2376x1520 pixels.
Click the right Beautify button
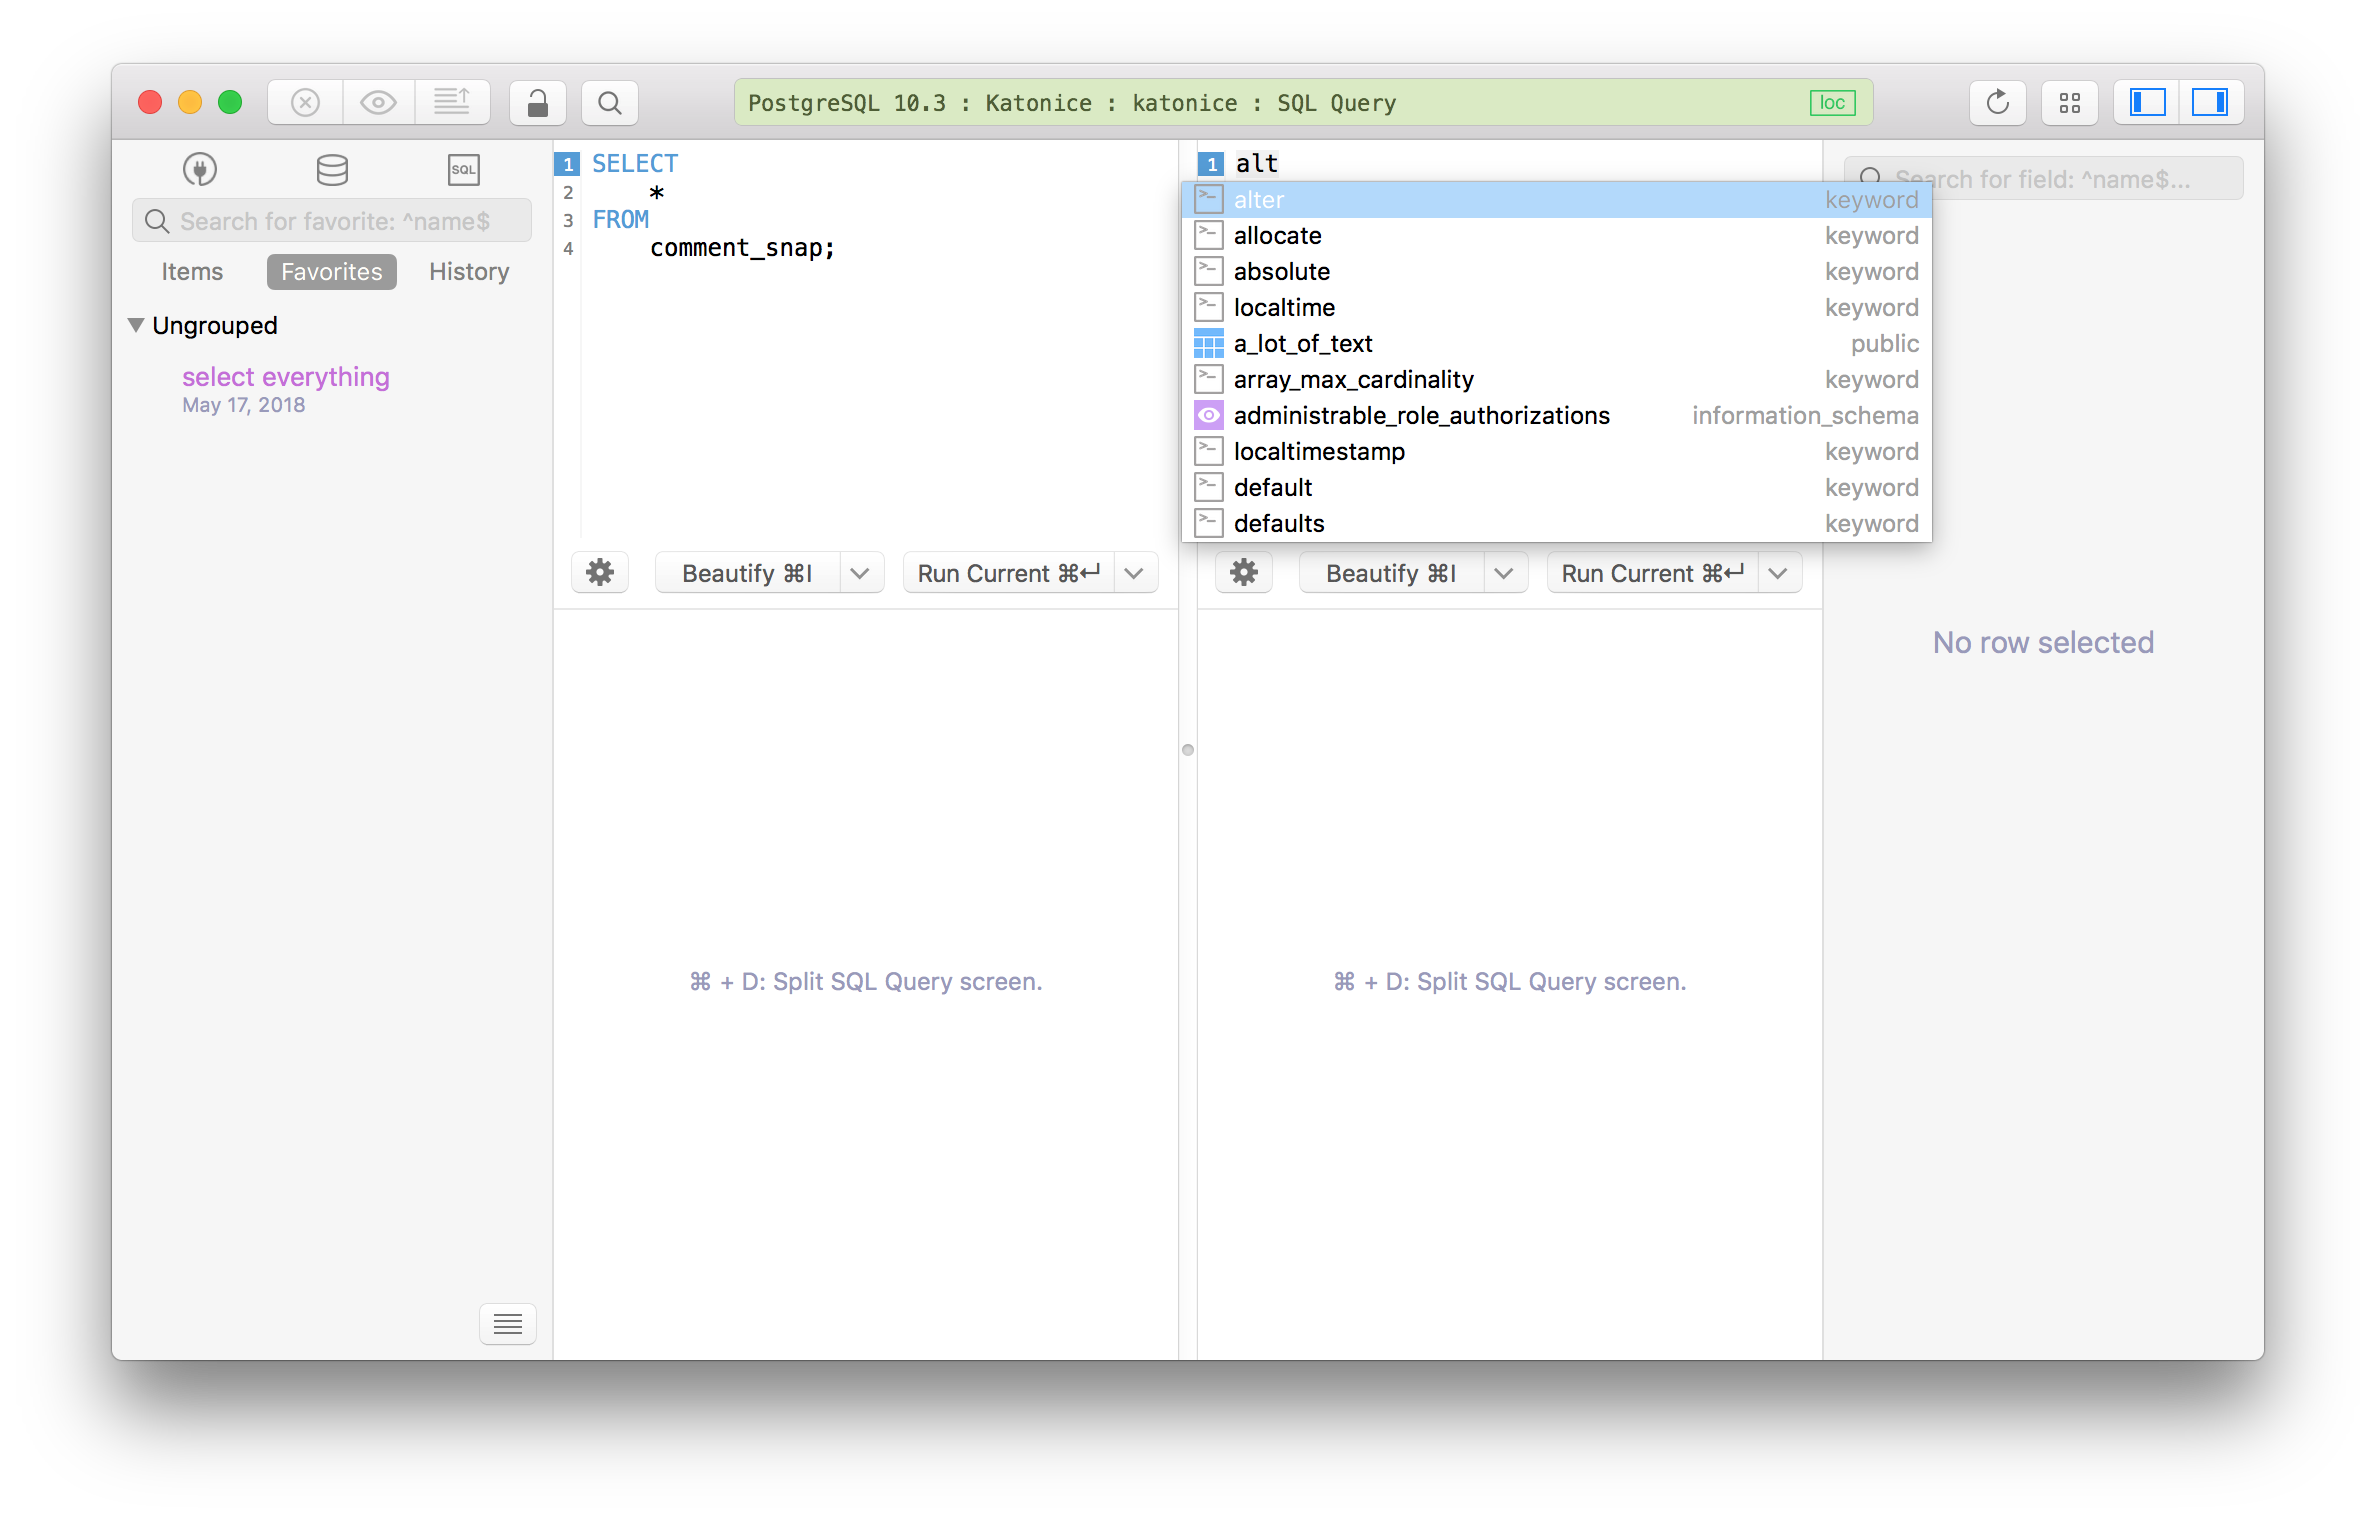click(x=1390, y=573)
